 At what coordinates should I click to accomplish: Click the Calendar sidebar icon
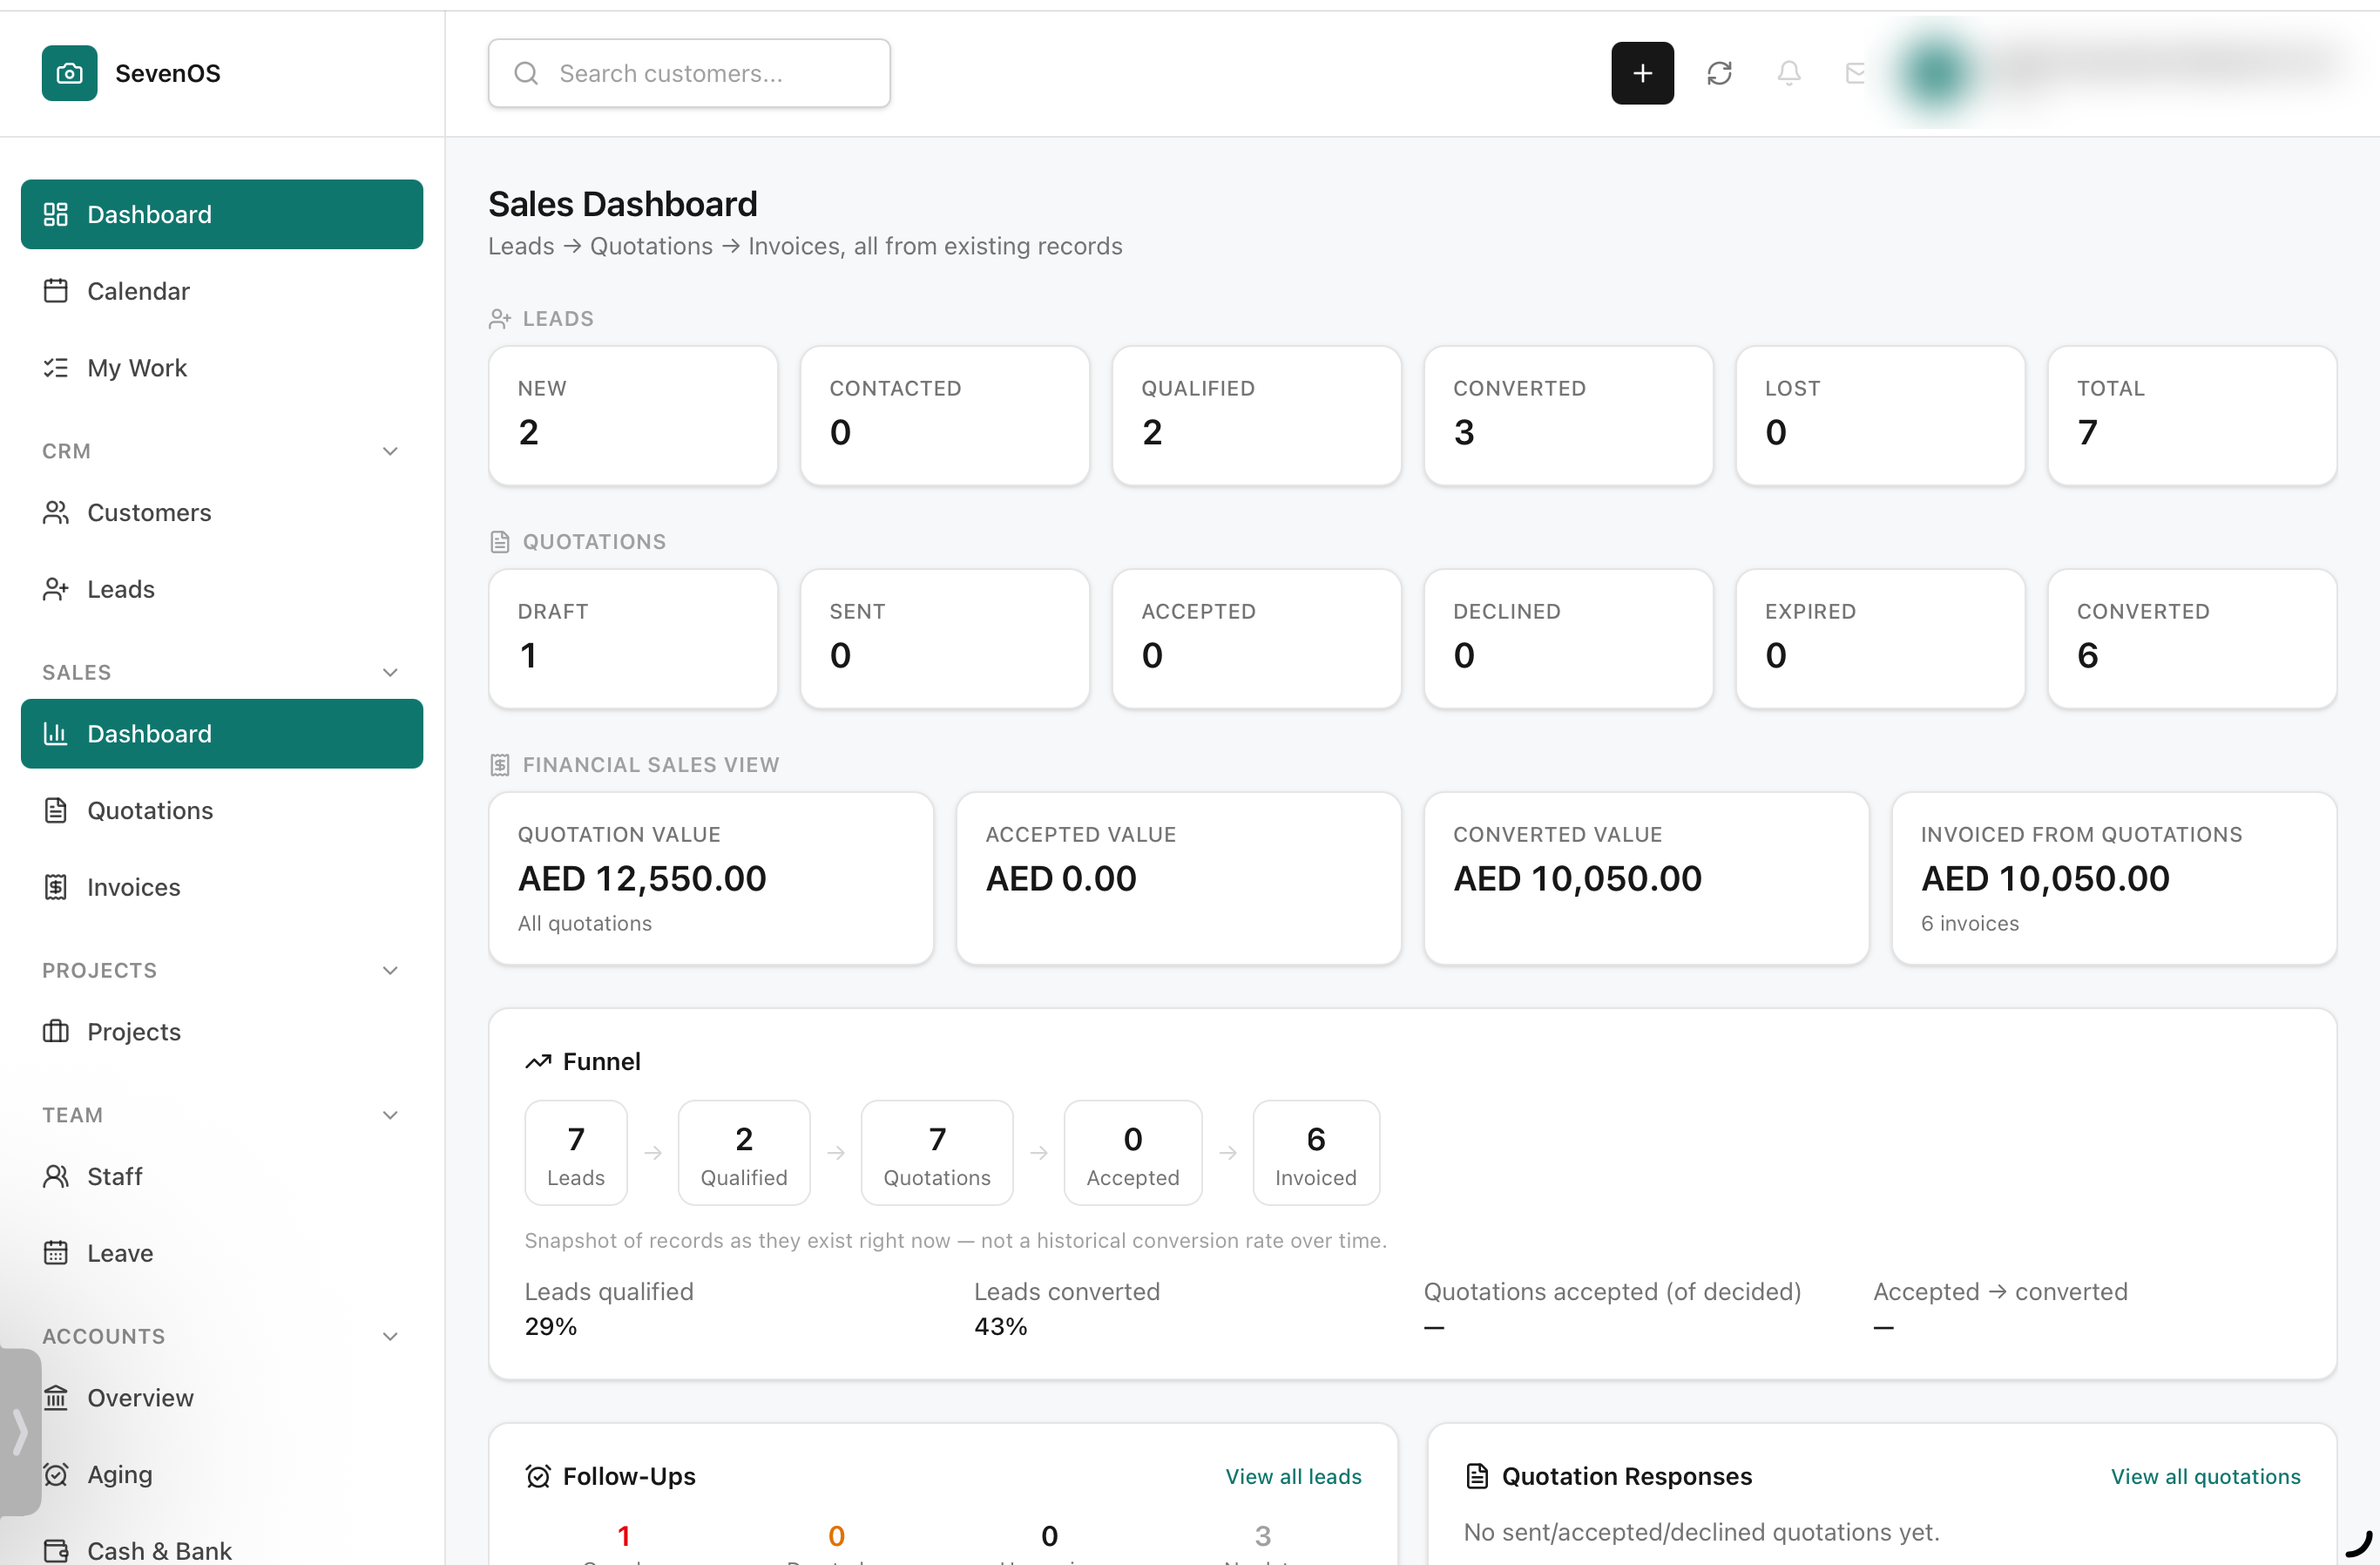pos(56,291)
